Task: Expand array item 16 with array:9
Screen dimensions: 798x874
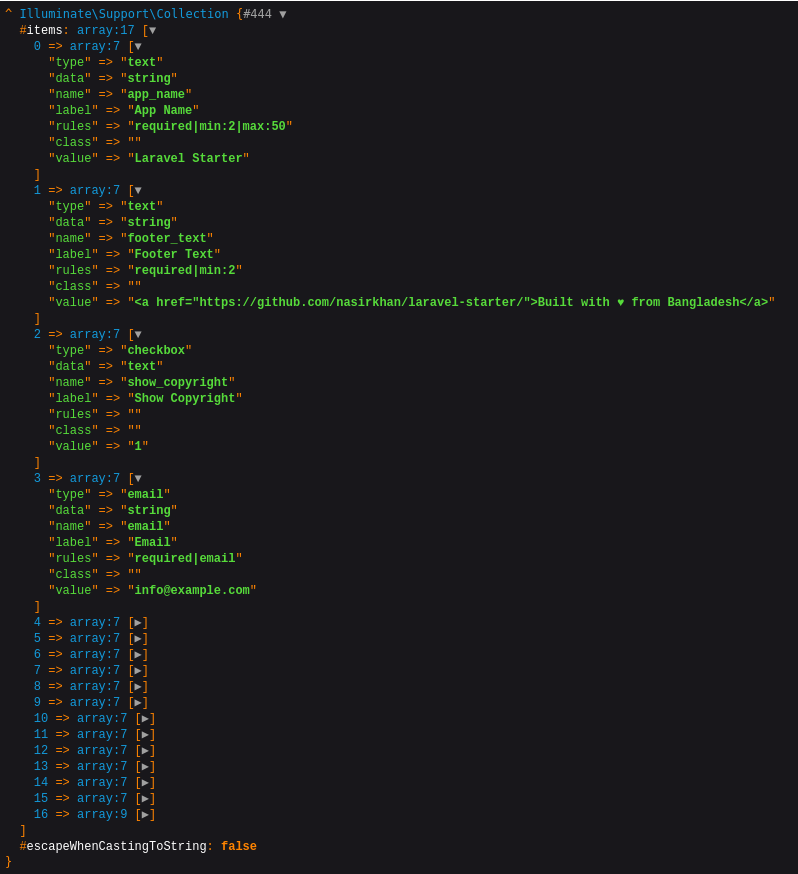Action: pos(145,815)
